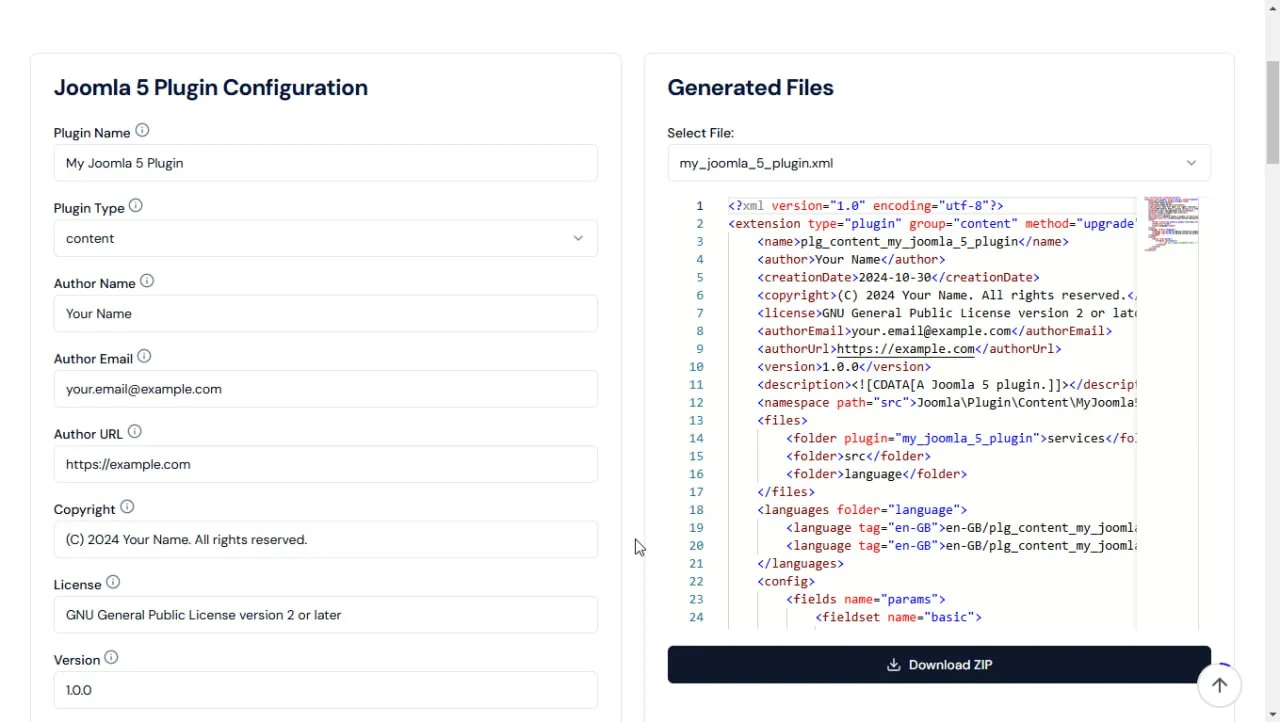Screen dimensions: 1280x722
Task: Click the '</languages>' closing tag line
Action: pos(800,564)
